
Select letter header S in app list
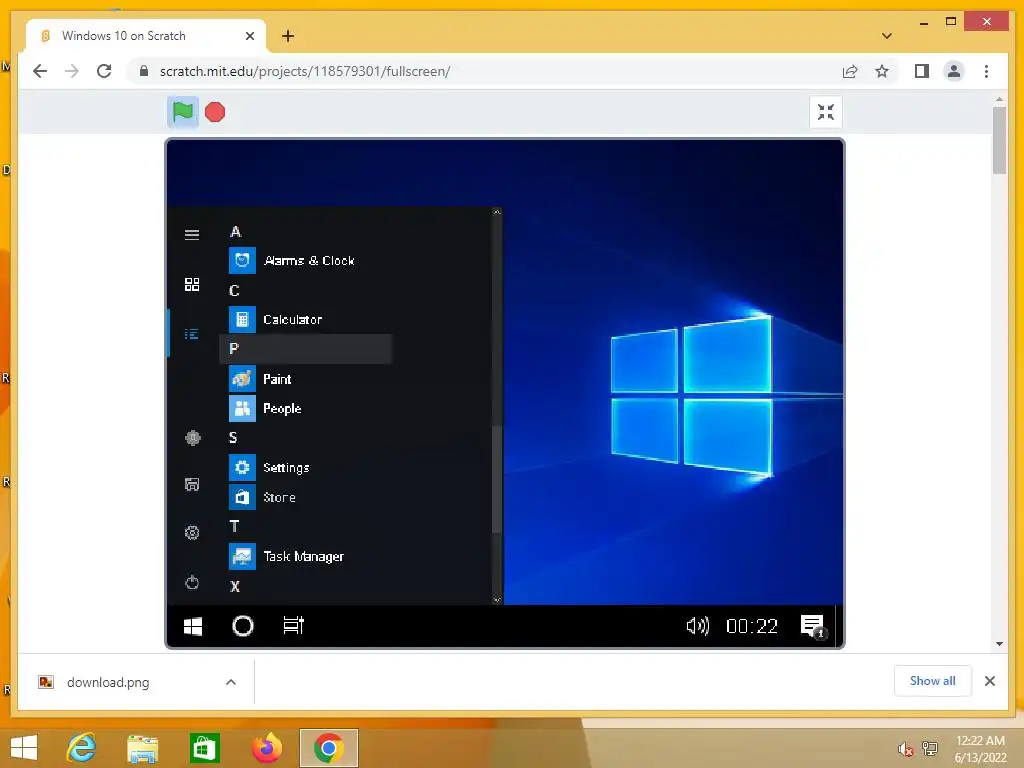pyautogui.click(x=233, y=438)
